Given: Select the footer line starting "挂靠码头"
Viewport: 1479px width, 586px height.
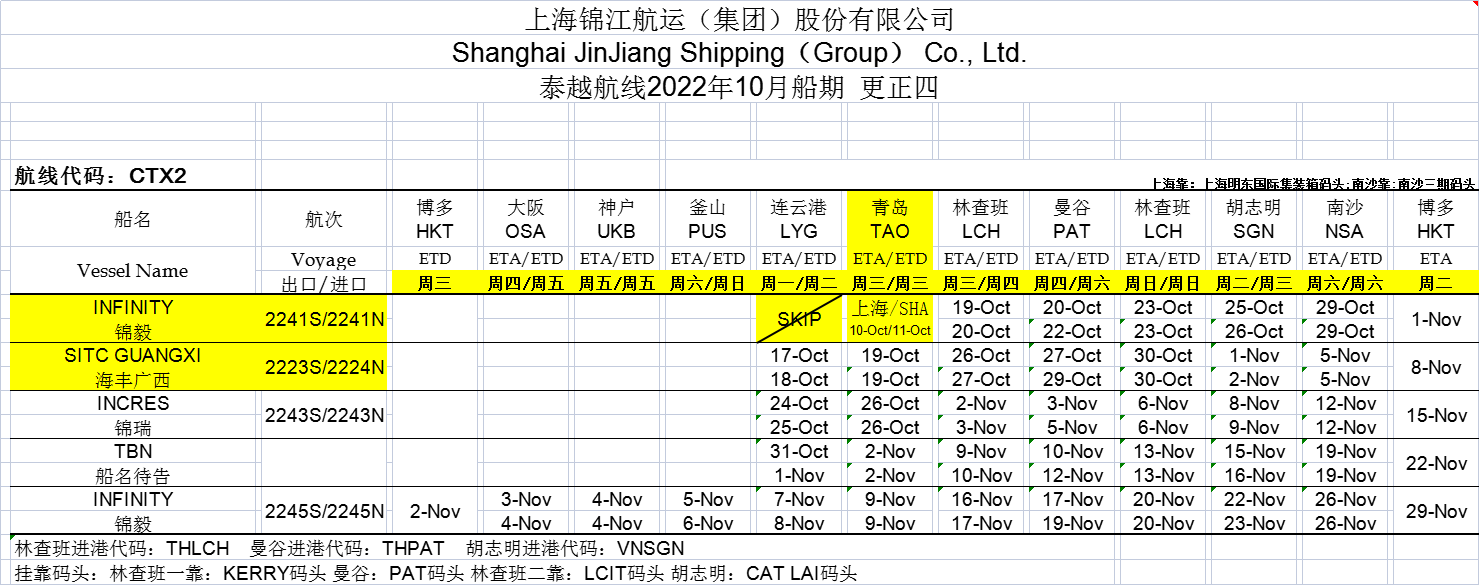Looking at the screenshot, I should pyautogui.click(x=436, y=573).
